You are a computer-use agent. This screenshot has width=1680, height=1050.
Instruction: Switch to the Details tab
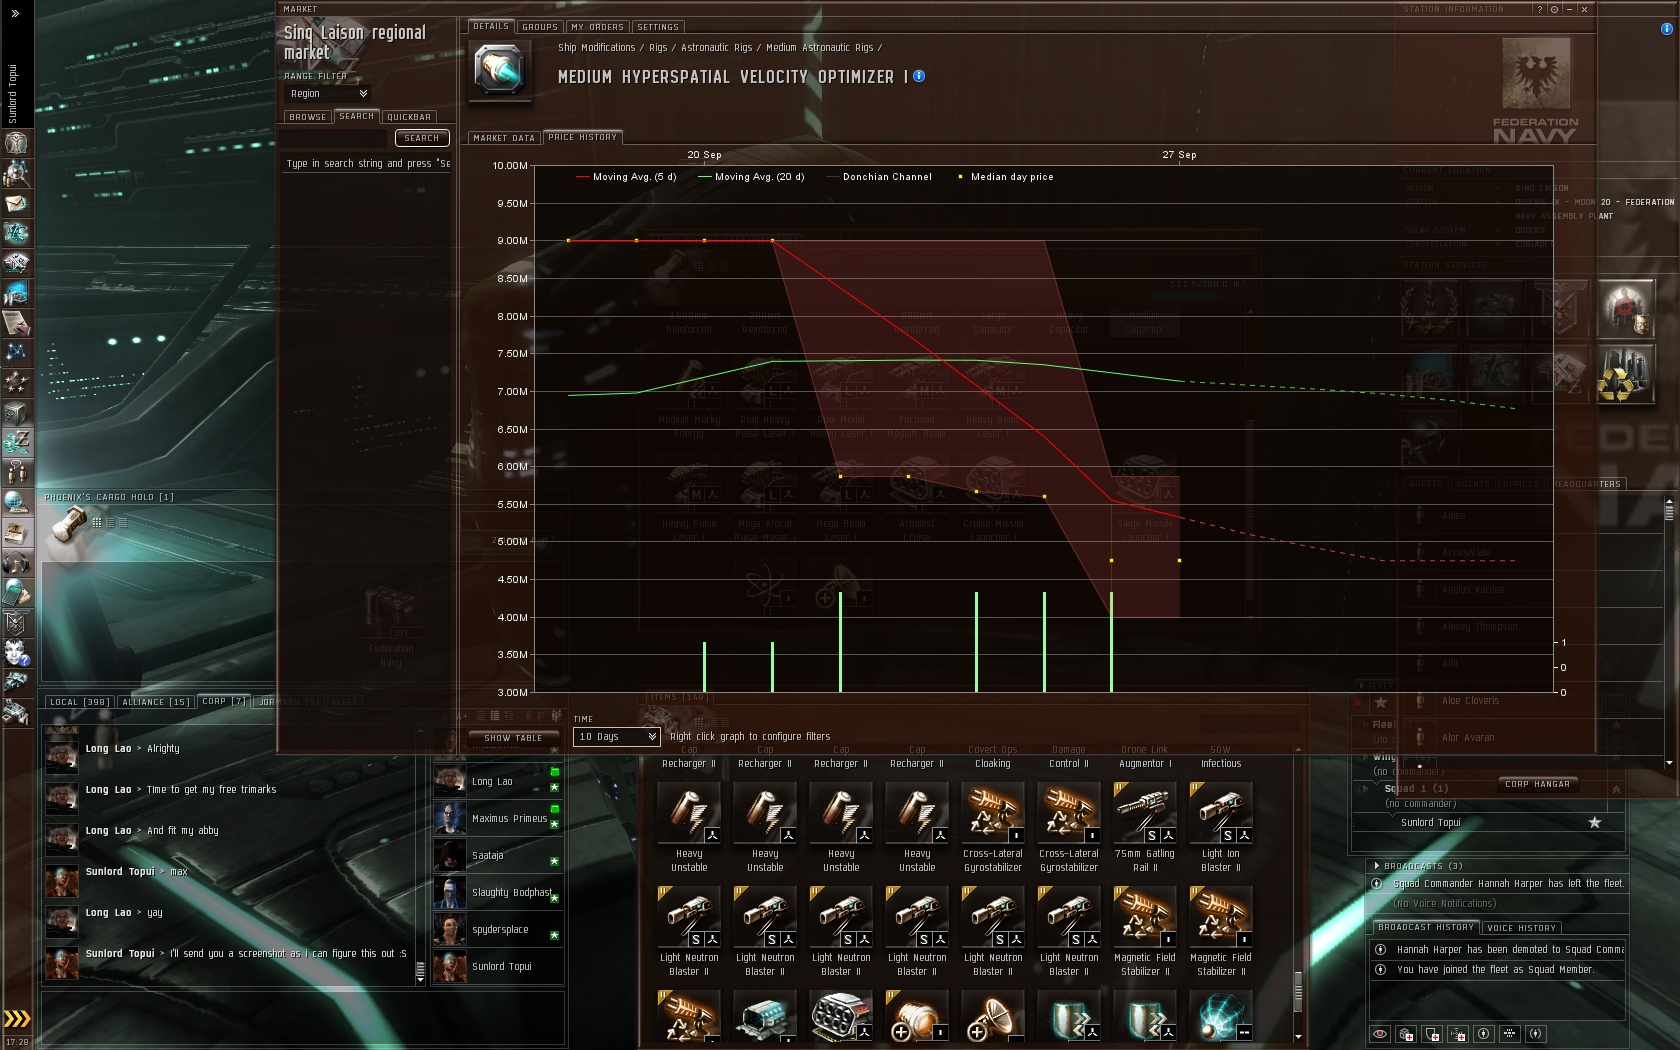pyautogui.click(x=491, y=27)
